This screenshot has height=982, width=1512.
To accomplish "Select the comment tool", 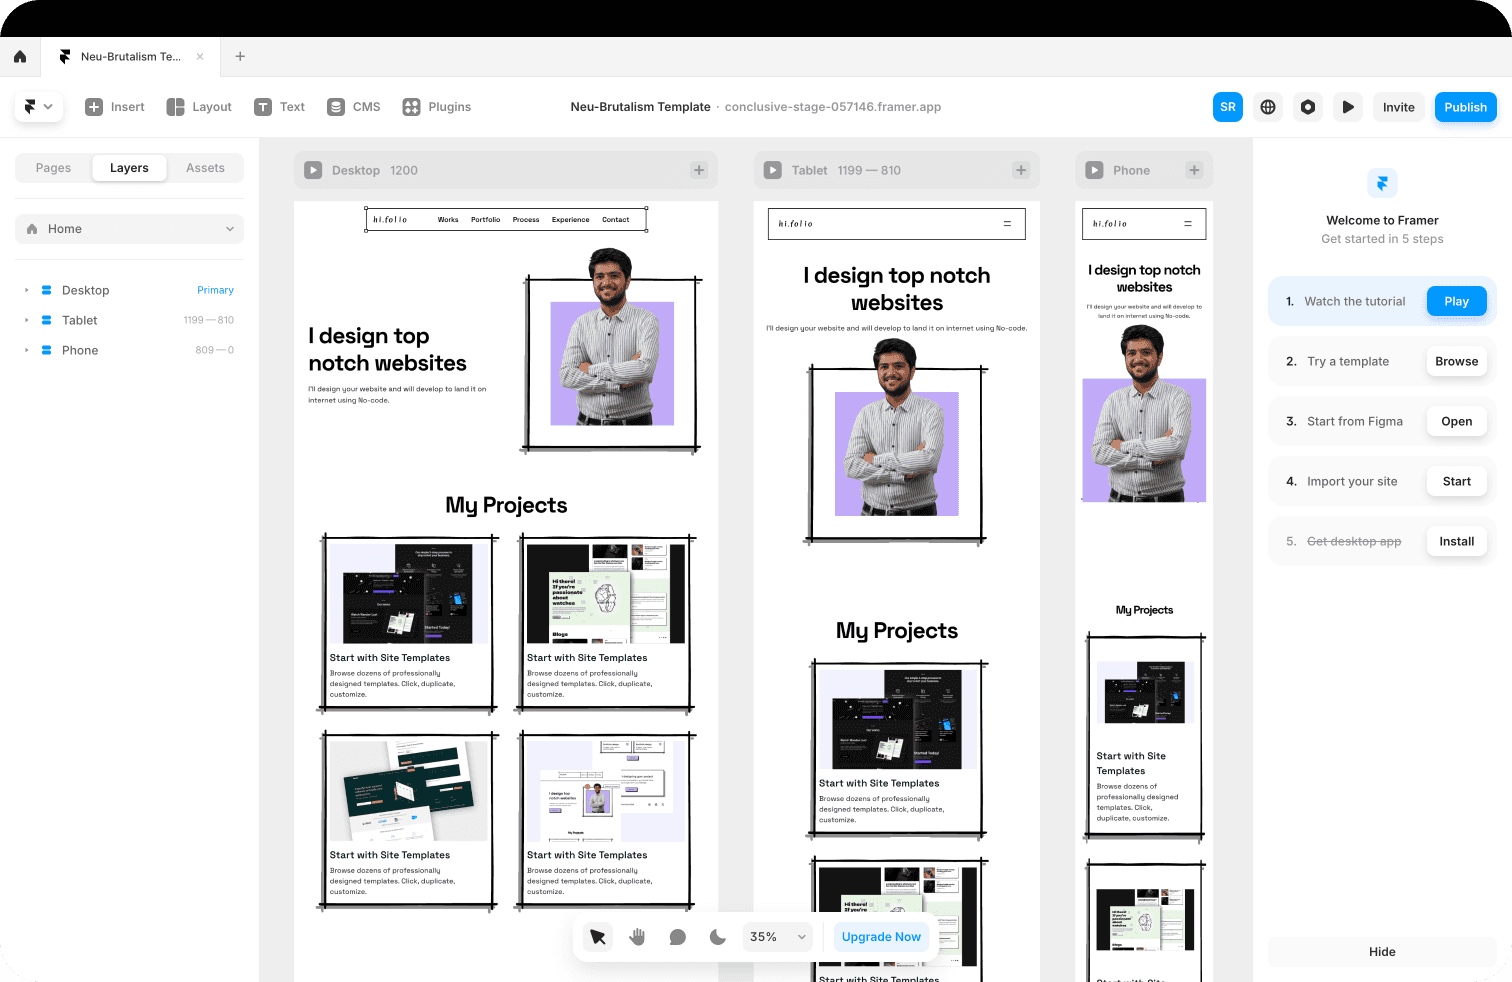I will 678,937.
